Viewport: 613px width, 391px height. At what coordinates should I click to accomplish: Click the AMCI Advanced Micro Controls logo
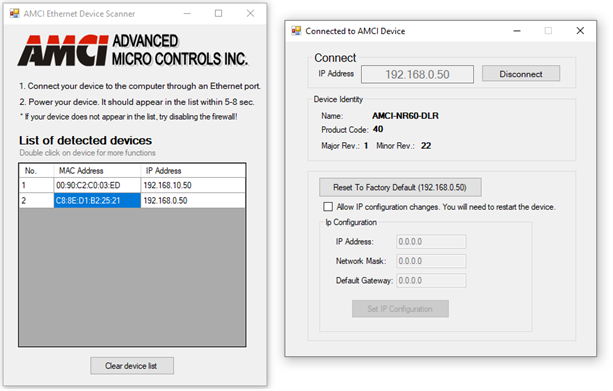133,50
